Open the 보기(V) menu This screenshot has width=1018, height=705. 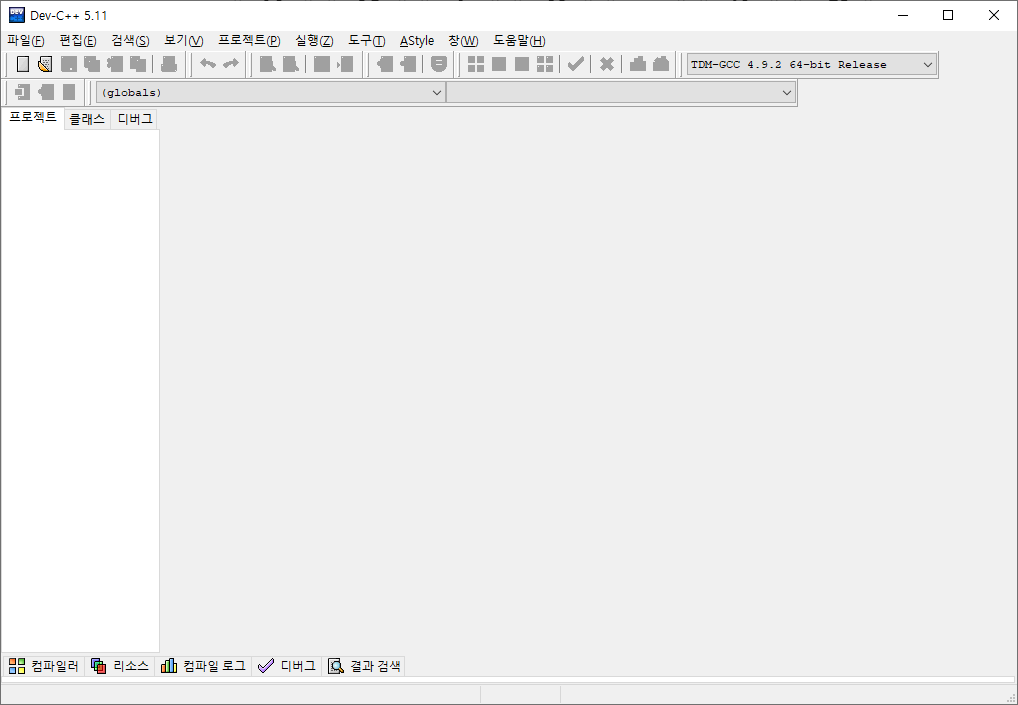click(x=184, y=41)
